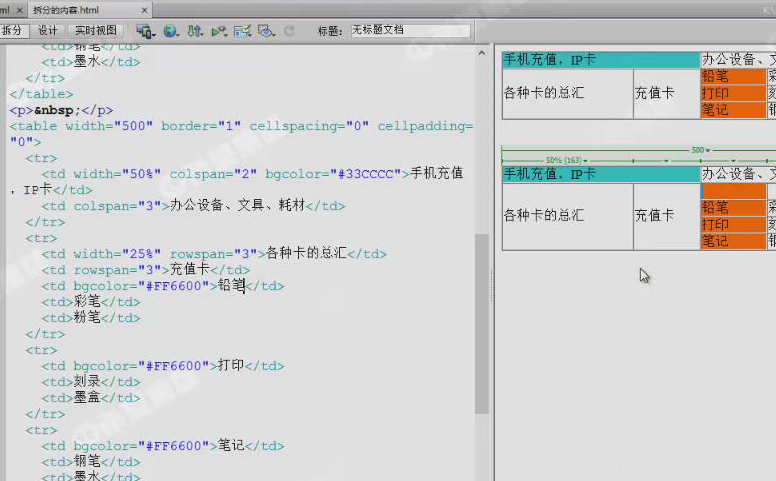Enable 实时视图 live view
The height and width of the screenshot is (481, 776).
coord(96,31)
